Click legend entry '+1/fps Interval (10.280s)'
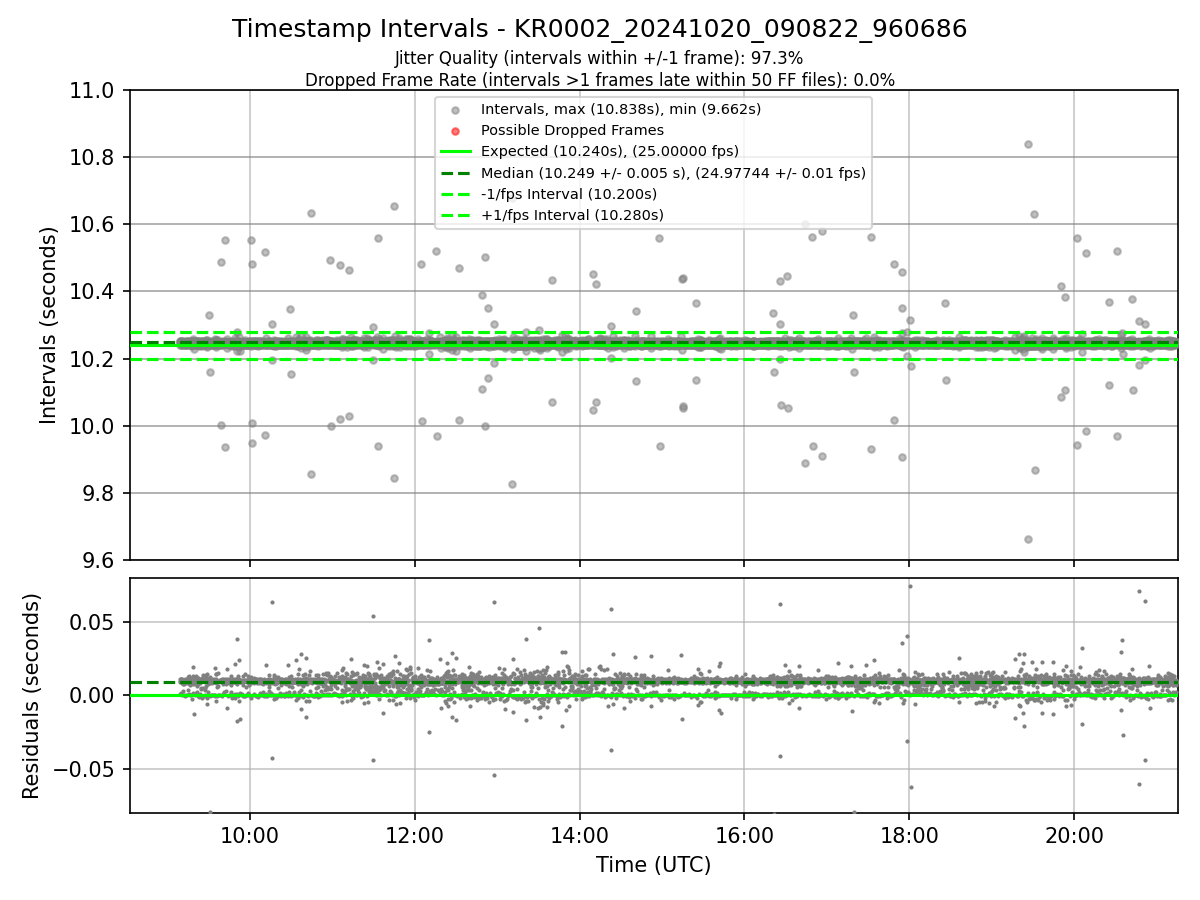Image resolution: width=1200 pixels, height=900 pixels. click(x=572, y=215)
